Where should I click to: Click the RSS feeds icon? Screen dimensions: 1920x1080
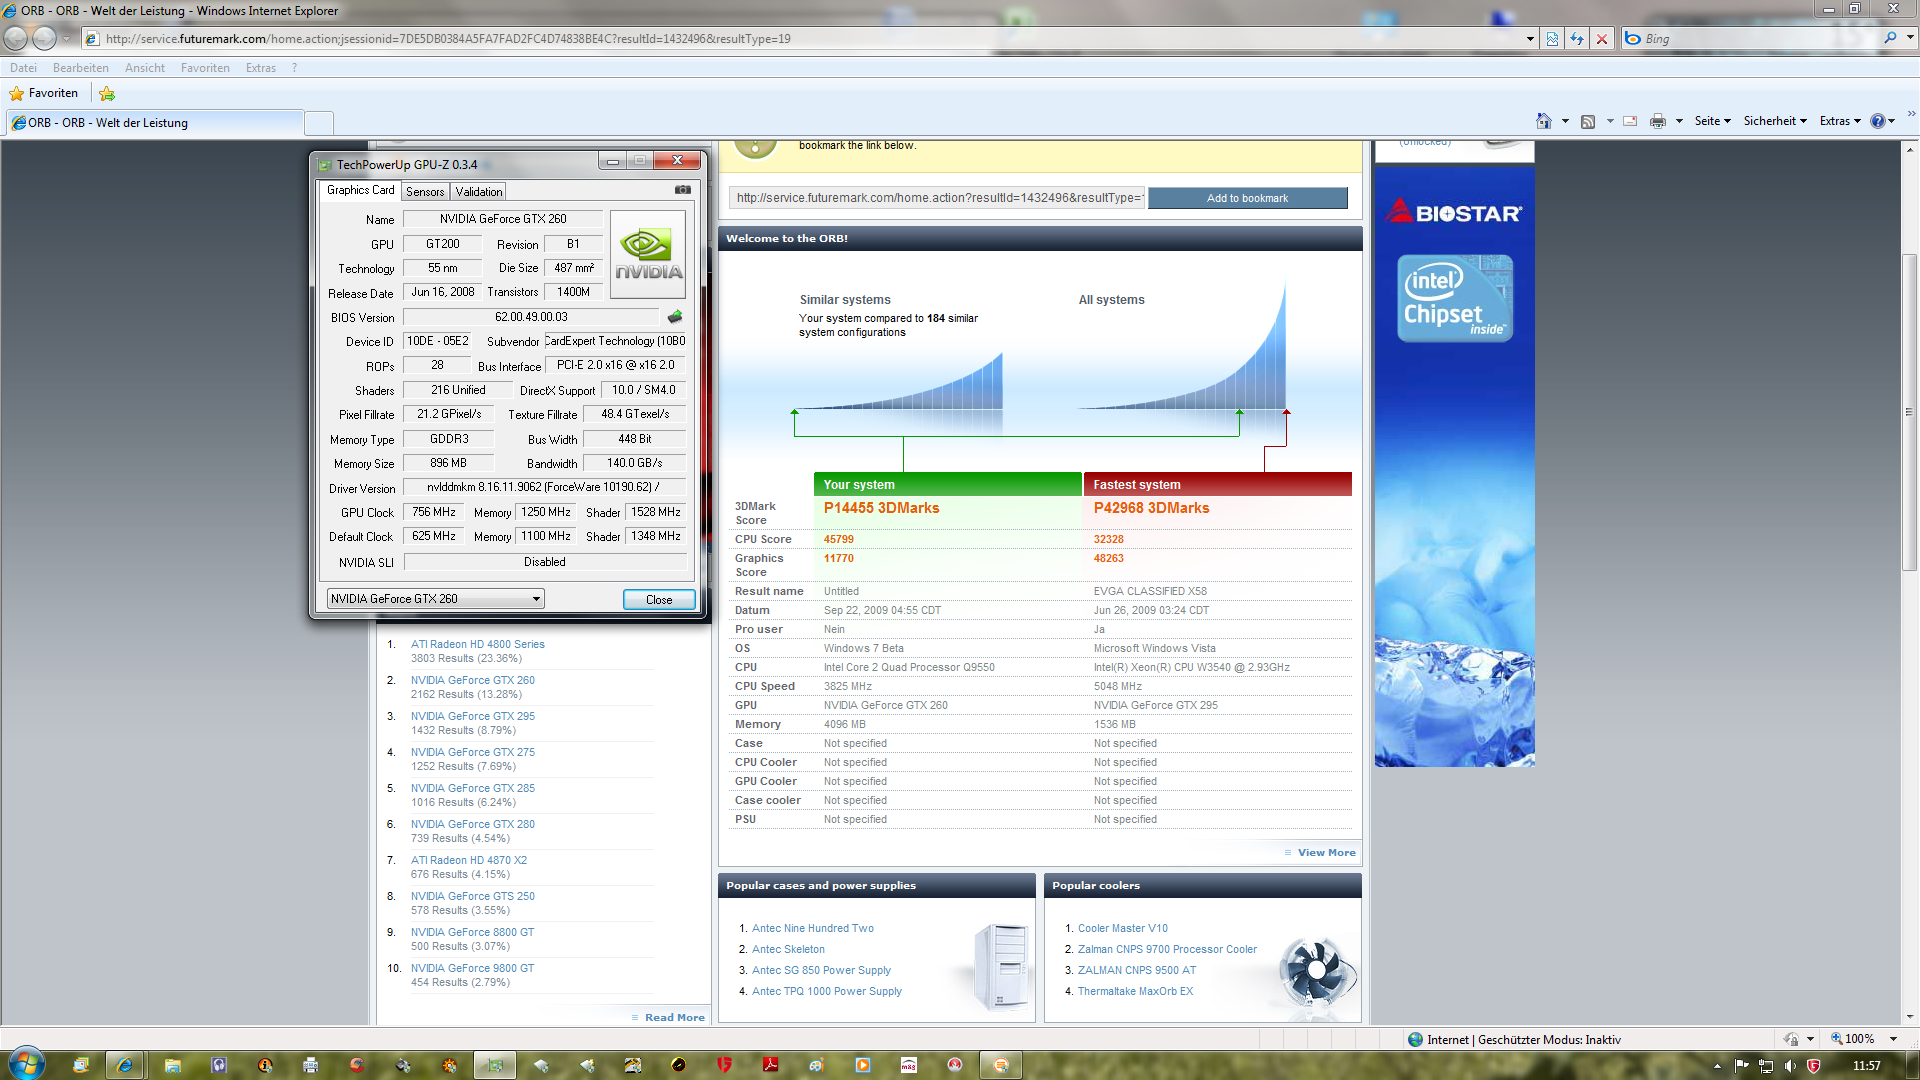pos(1588,121)
